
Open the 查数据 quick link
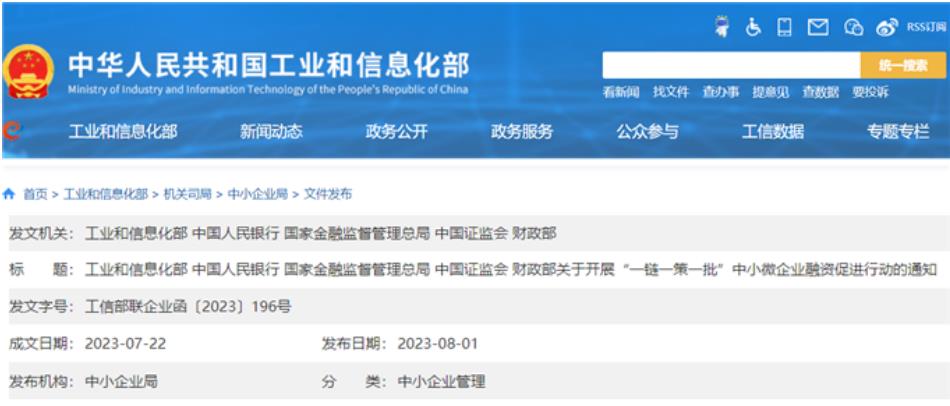coord(820,93)
